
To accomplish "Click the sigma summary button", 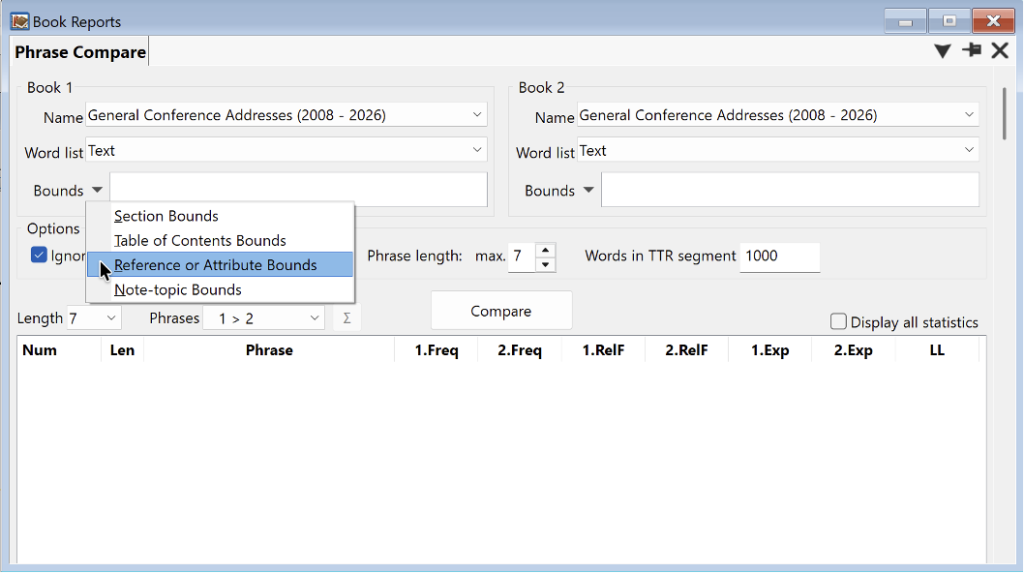I will click(x=347, y=318).
